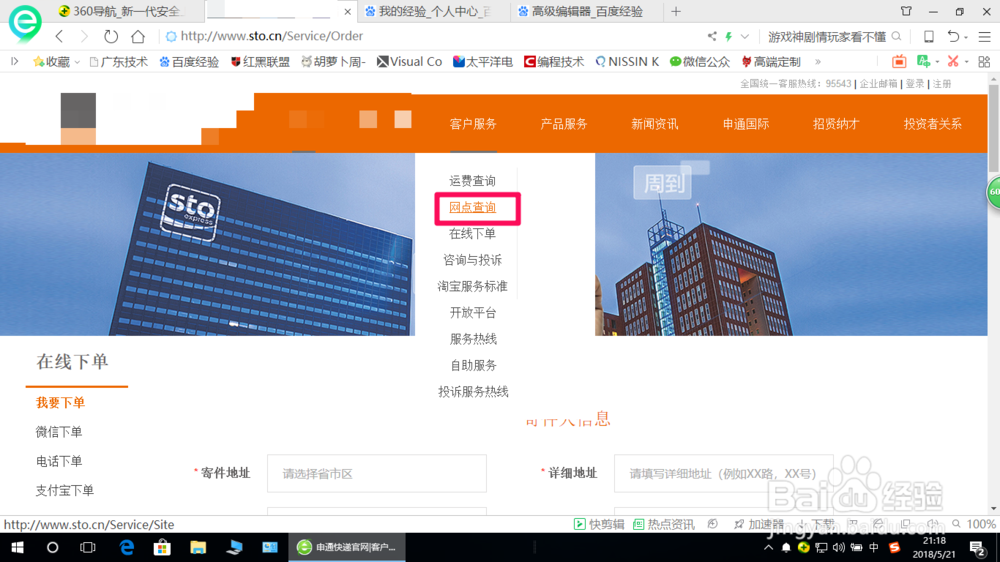Open the 产品服务 navigation menu
Screen dimensions: 1000x562
click(x=564, y=124)
